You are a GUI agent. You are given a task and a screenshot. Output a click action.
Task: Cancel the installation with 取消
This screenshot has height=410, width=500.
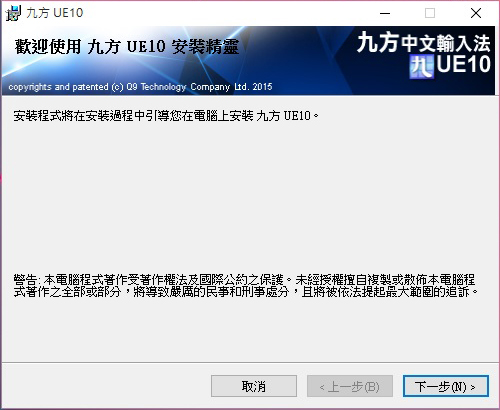click(x=254, y=386)
